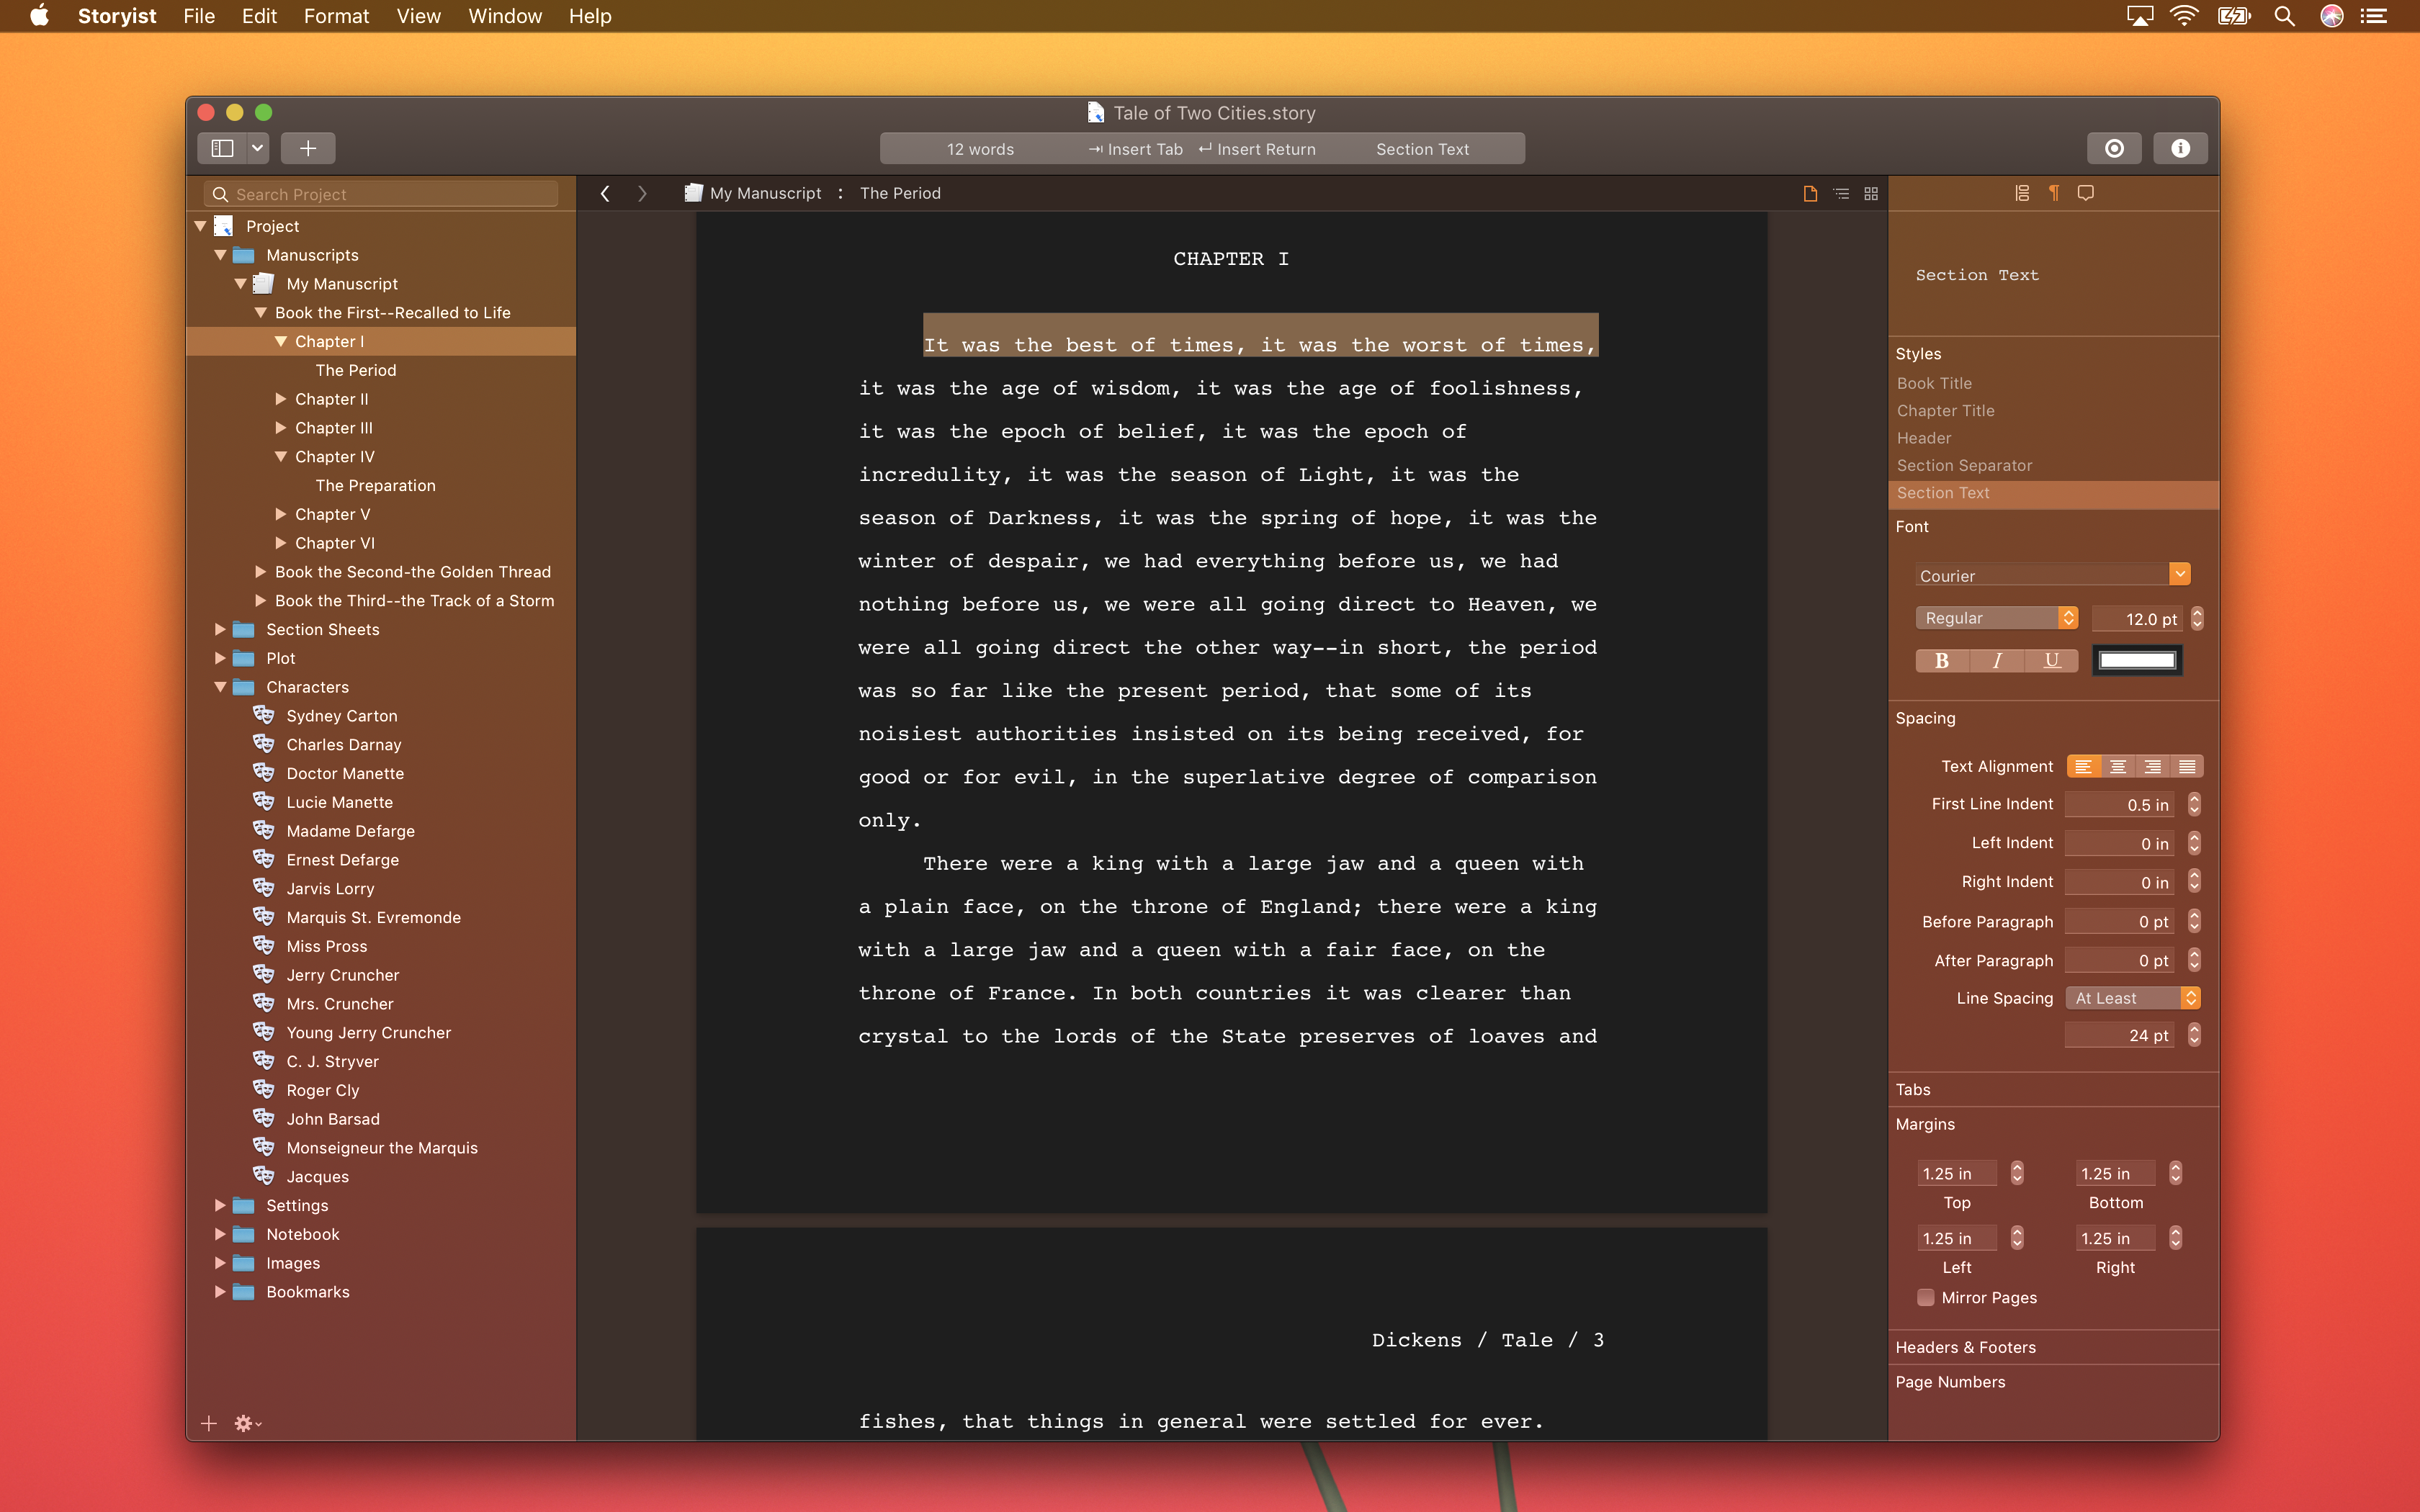Open the inspector info button
Screen dimensions: 2420x1512
2180,148
